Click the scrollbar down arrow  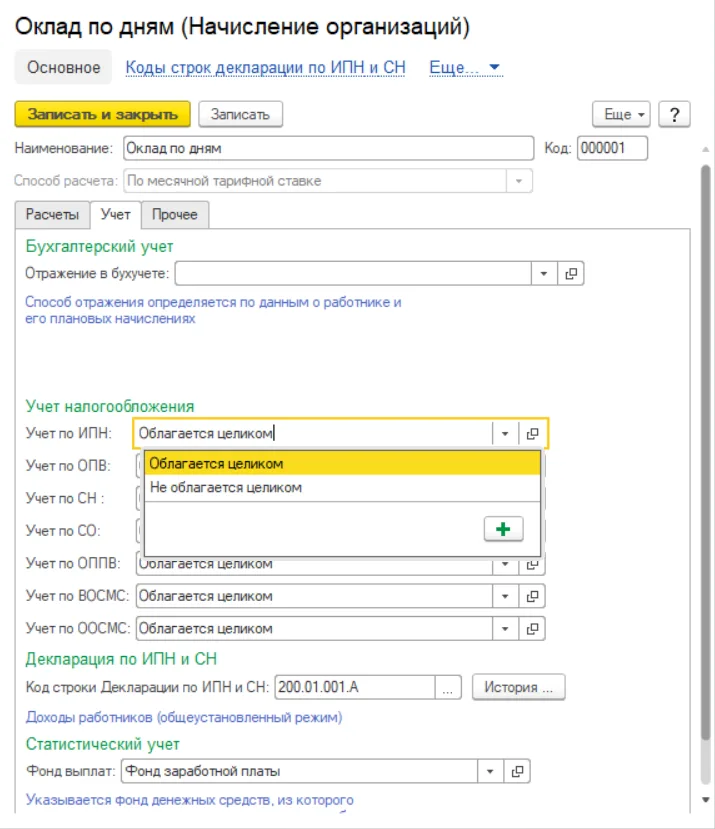point(705,800)
